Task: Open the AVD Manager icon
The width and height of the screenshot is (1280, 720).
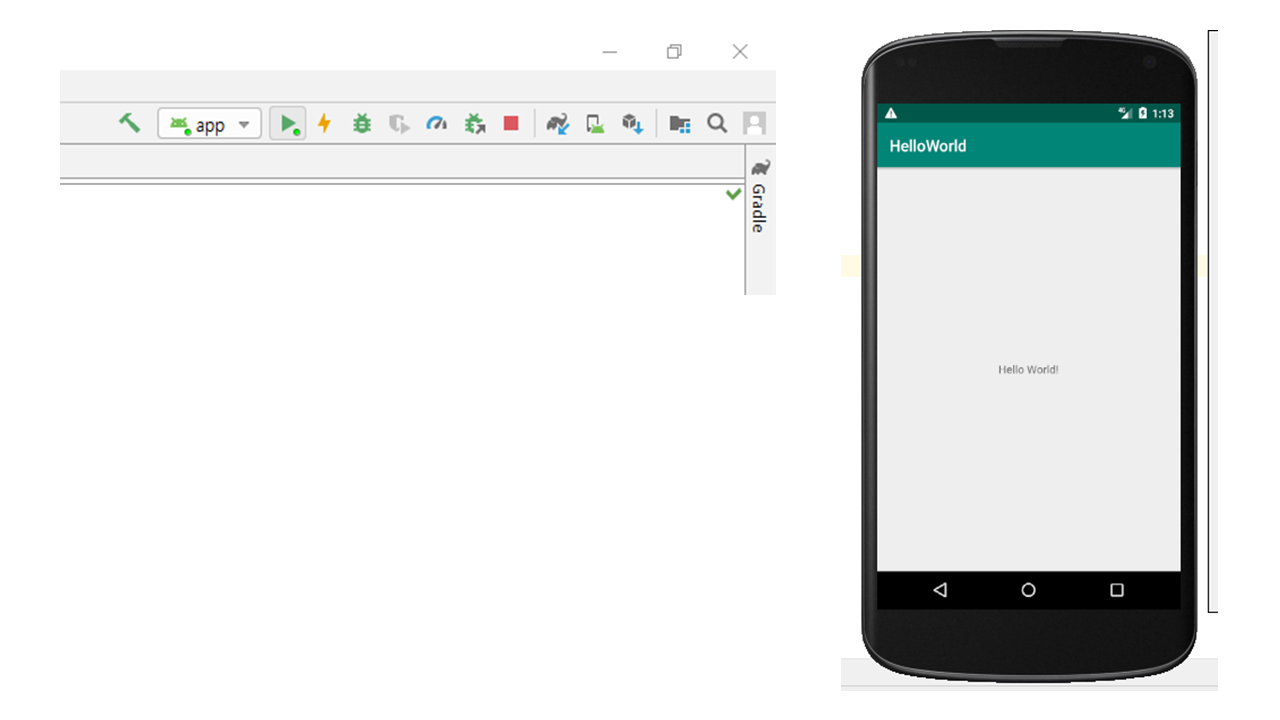Action: (595, 124)
